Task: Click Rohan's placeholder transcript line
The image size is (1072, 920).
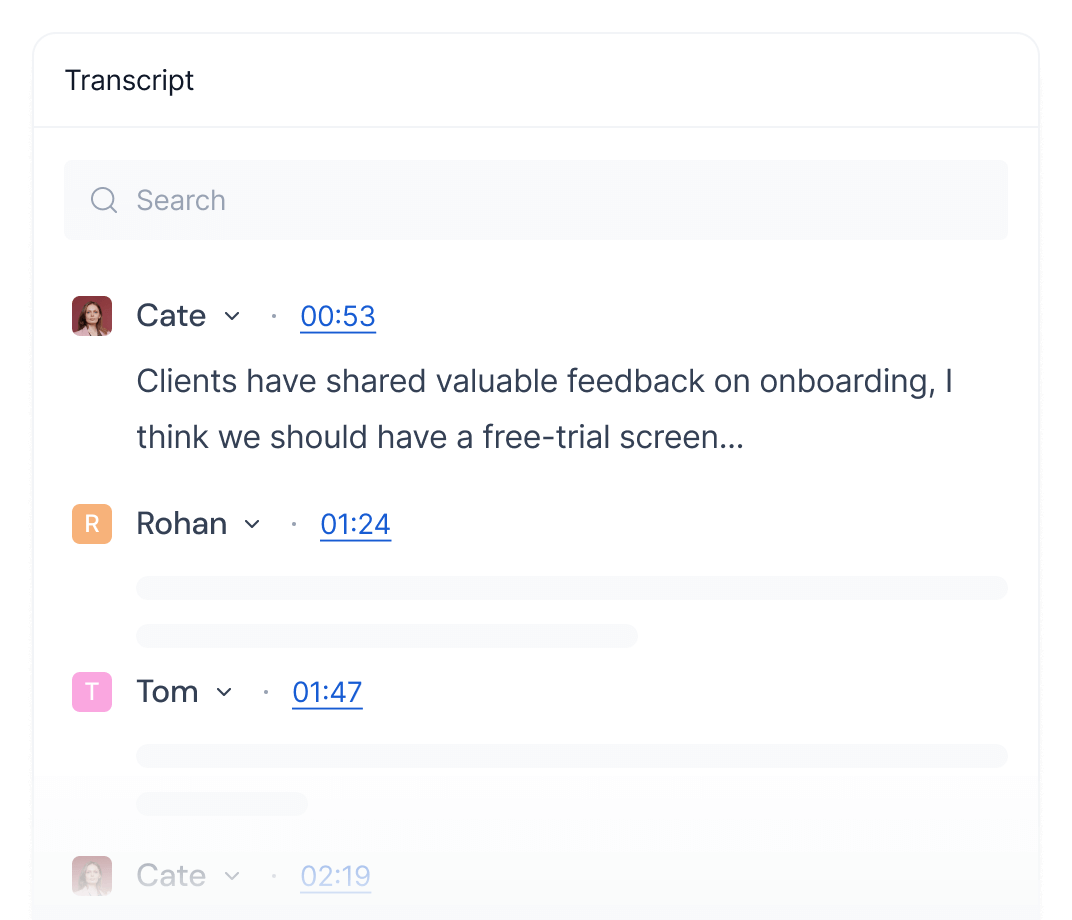Action: click(x=572, y=588)
